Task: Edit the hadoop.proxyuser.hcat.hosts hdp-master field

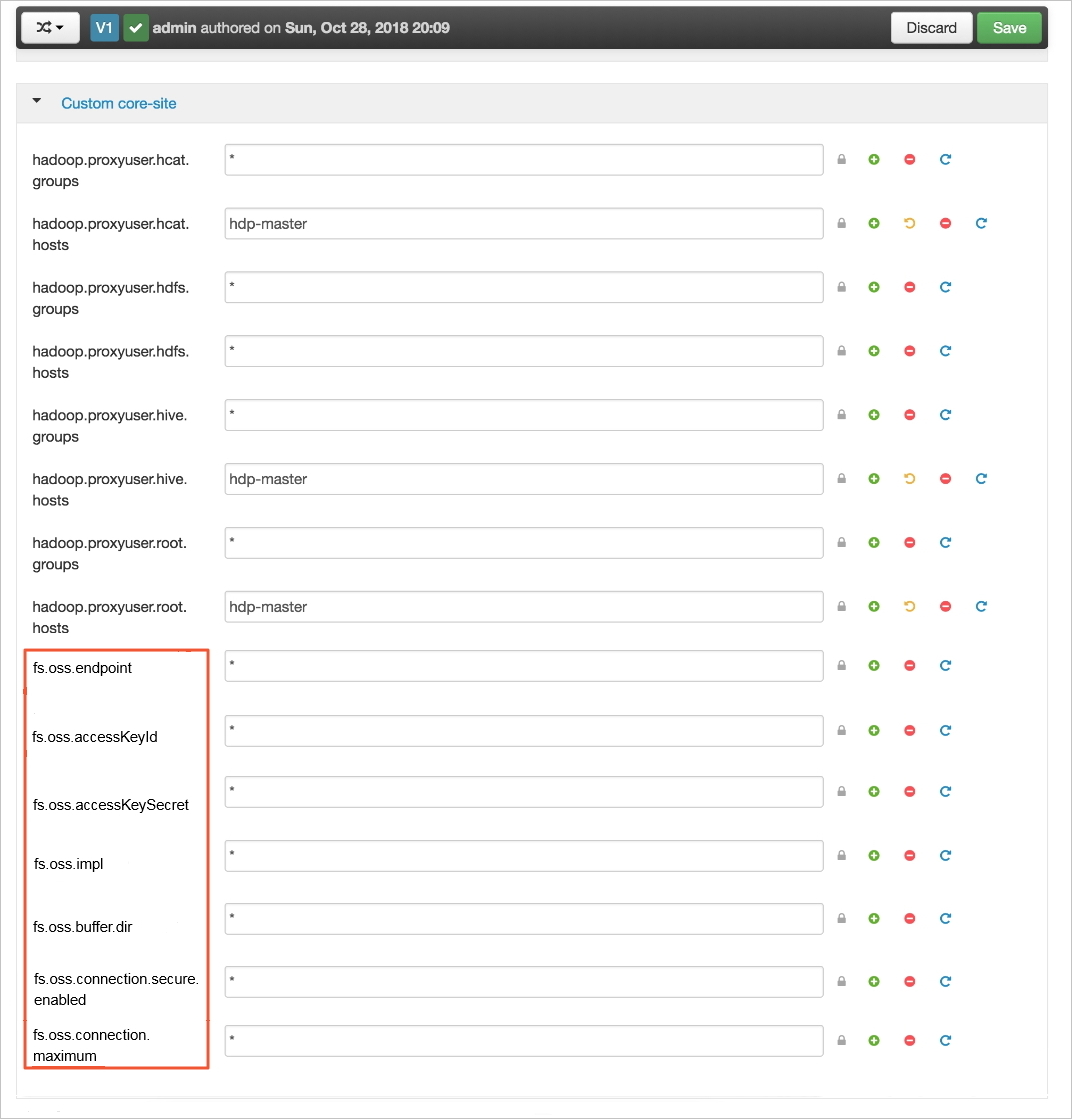Action: [524, 224]
